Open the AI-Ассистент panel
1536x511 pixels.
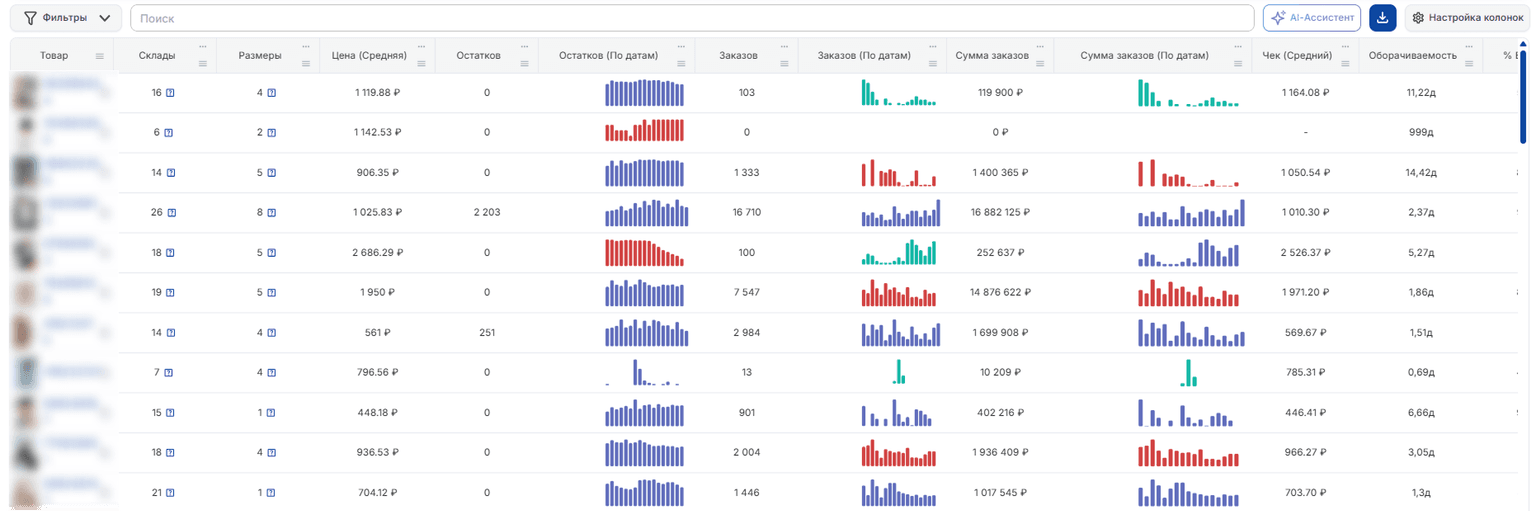coord(1312,18)
